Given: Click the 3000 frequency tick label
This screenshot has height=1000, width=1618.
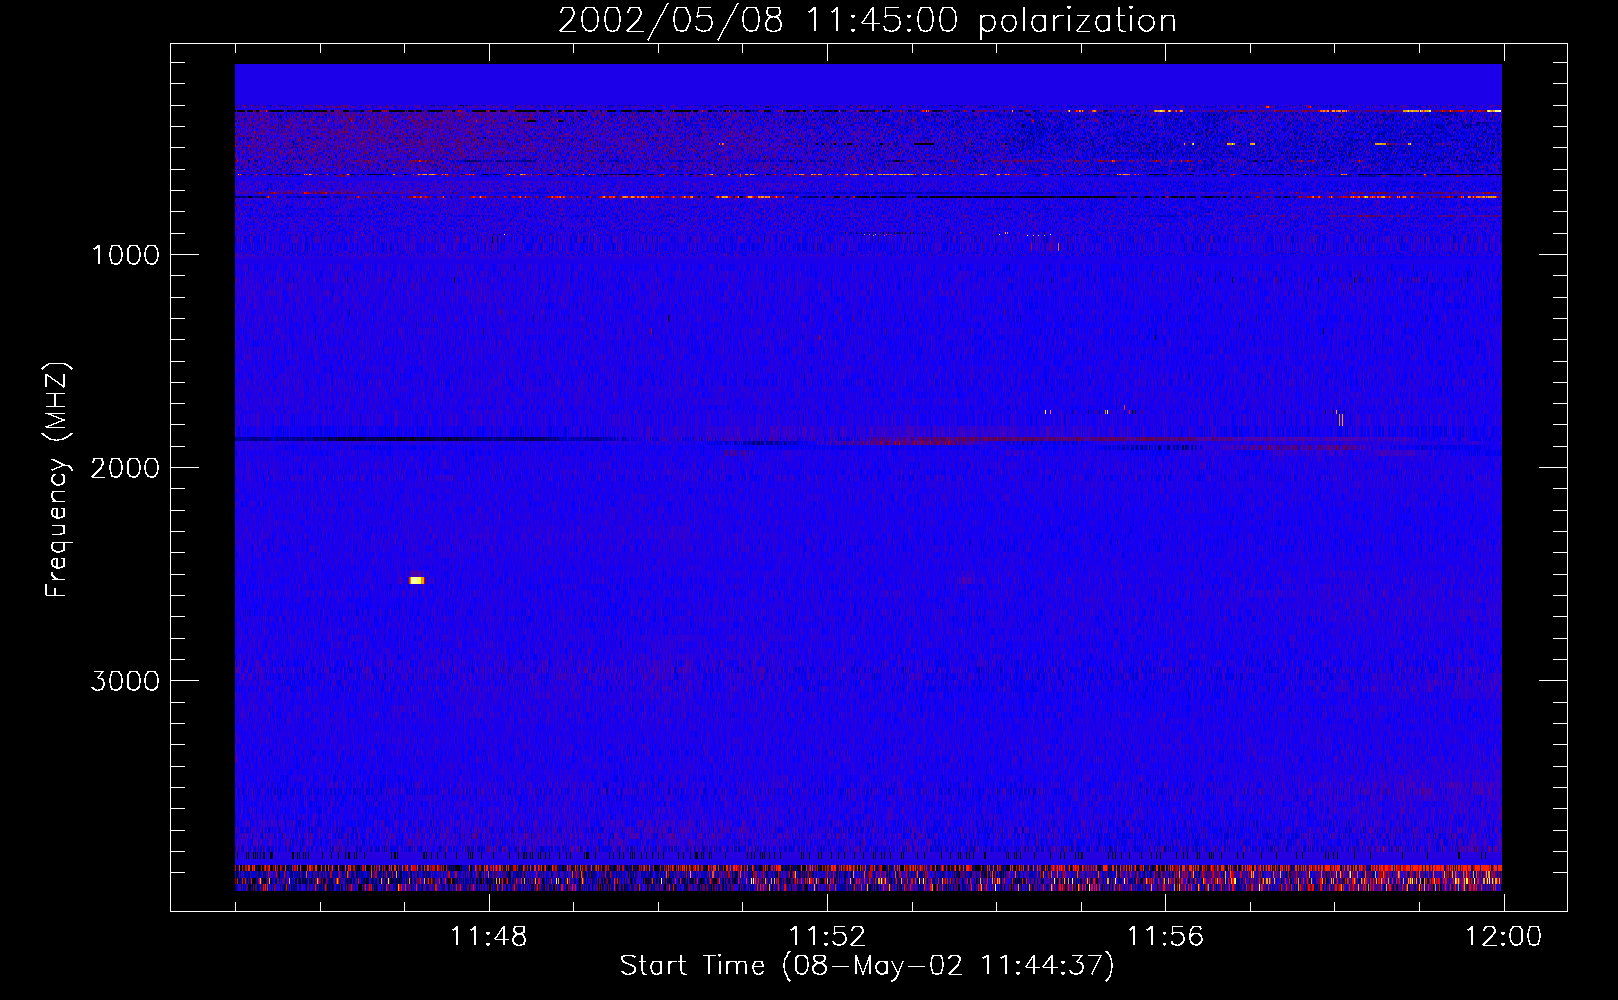Looking at the screenshot, I should pyautogui.click(x=125, y=681).
